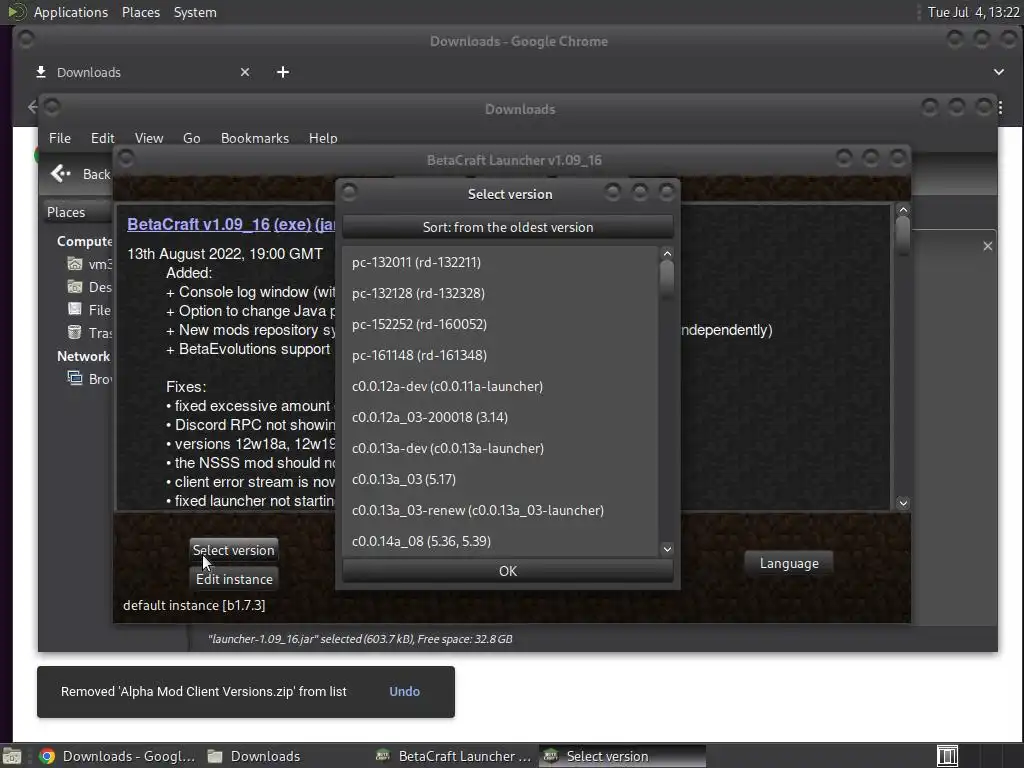The width and height of the screenshot is (1024, 768).
Task: Switch to Downloads file manager taskbar item
Action: [x=255, y=756]
